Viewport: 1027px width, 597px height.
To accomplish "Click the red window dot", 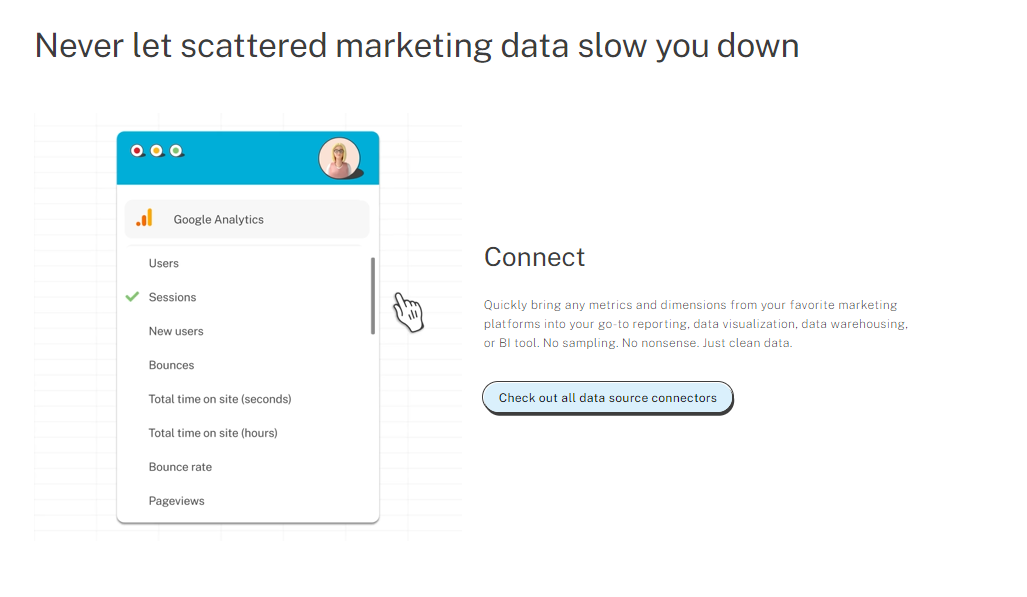I will pos(137,151).
